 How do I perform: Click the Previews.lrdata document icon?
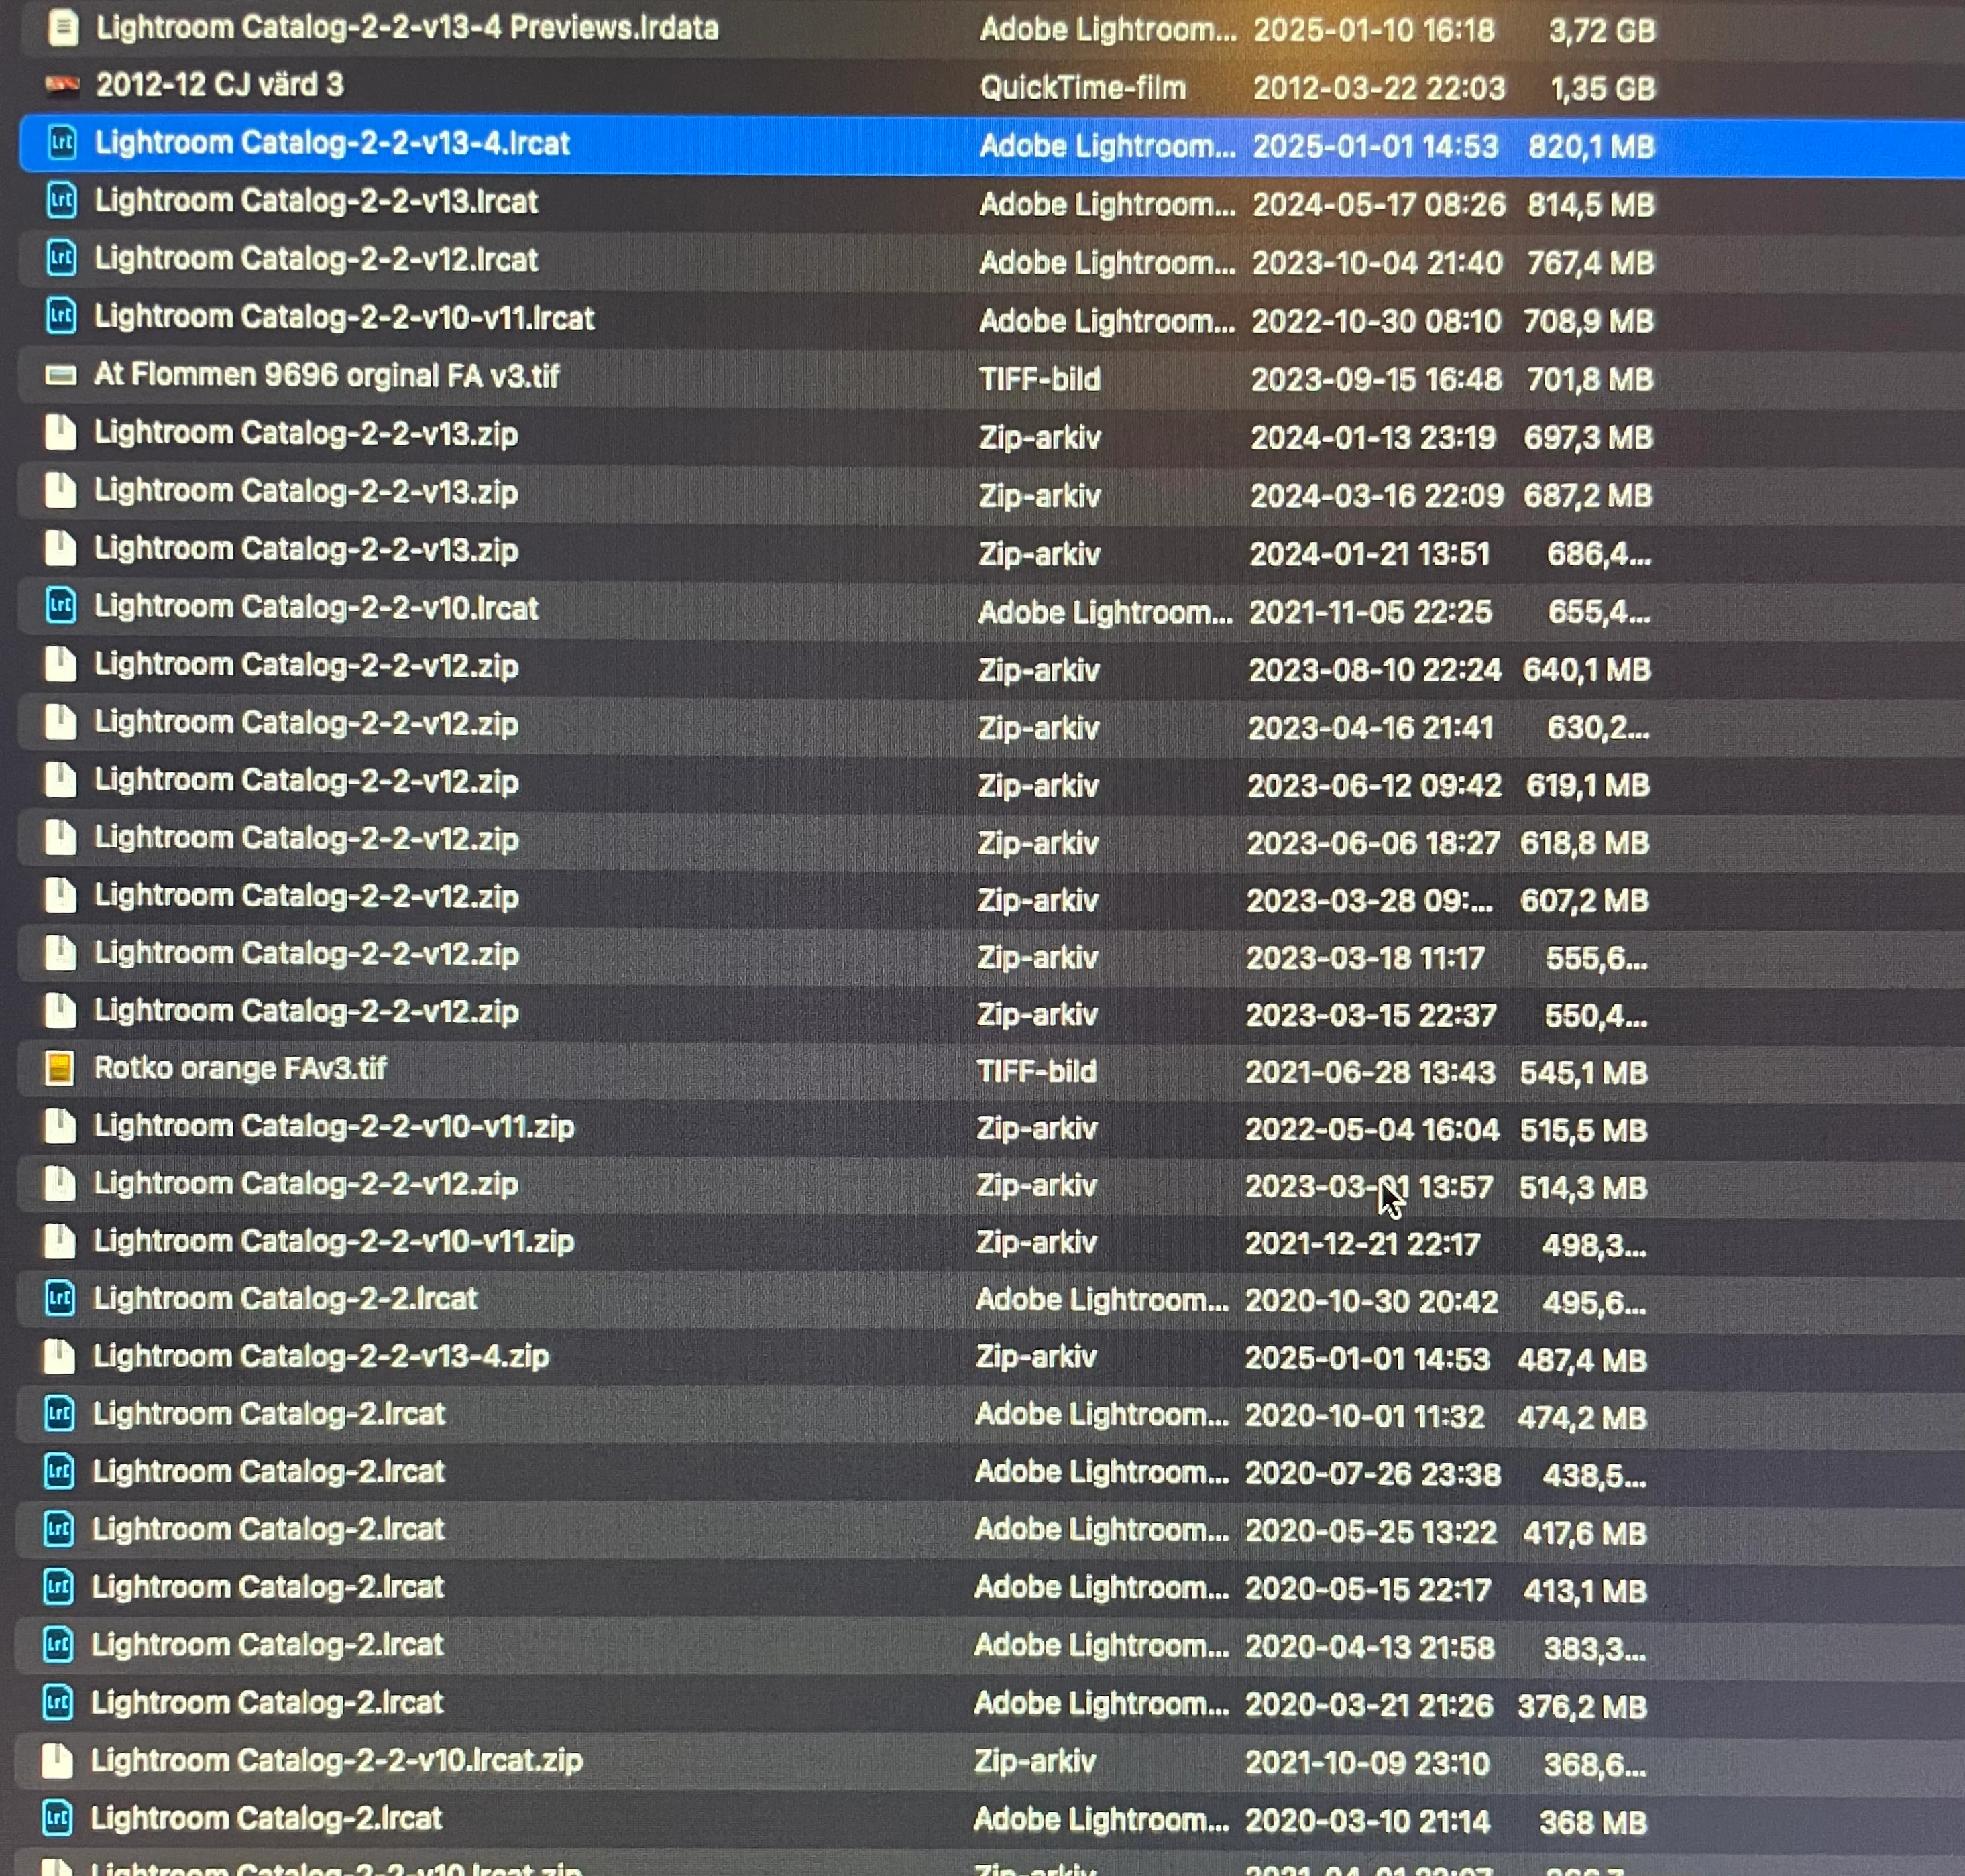[63, 27]
